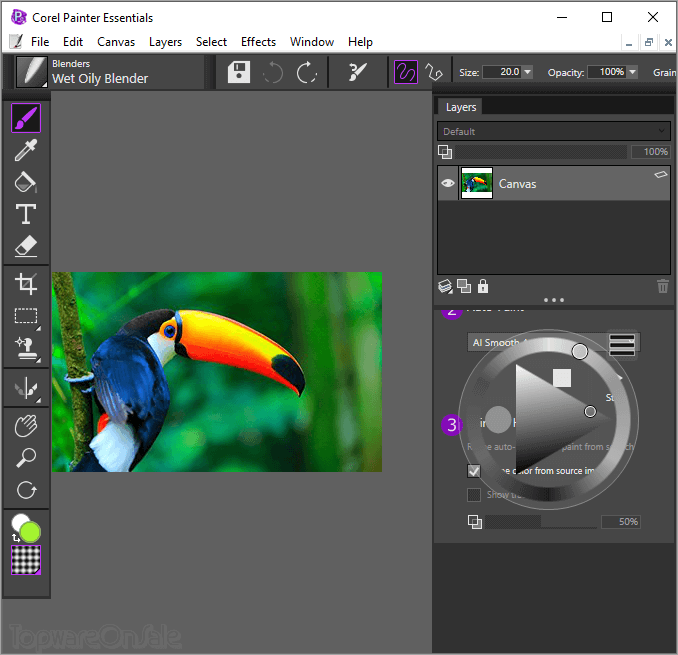The image size is (678, 655).
Task: Expand panel via three dots handle
Action: coord(553,300)
